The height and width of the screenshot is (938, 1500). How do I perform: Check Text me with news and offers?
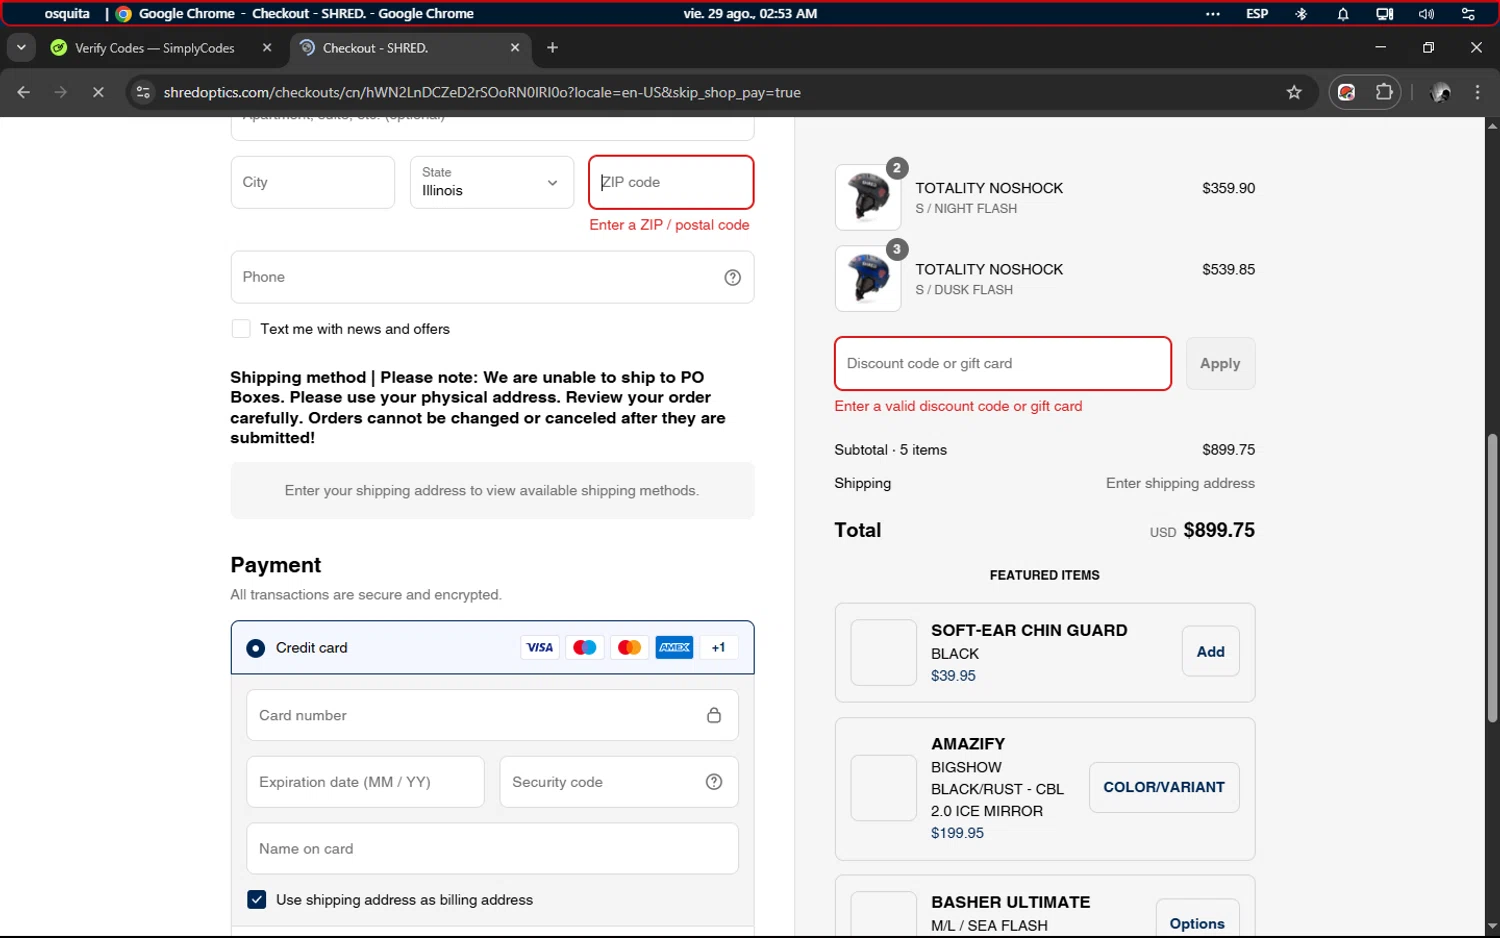(241, 329)
